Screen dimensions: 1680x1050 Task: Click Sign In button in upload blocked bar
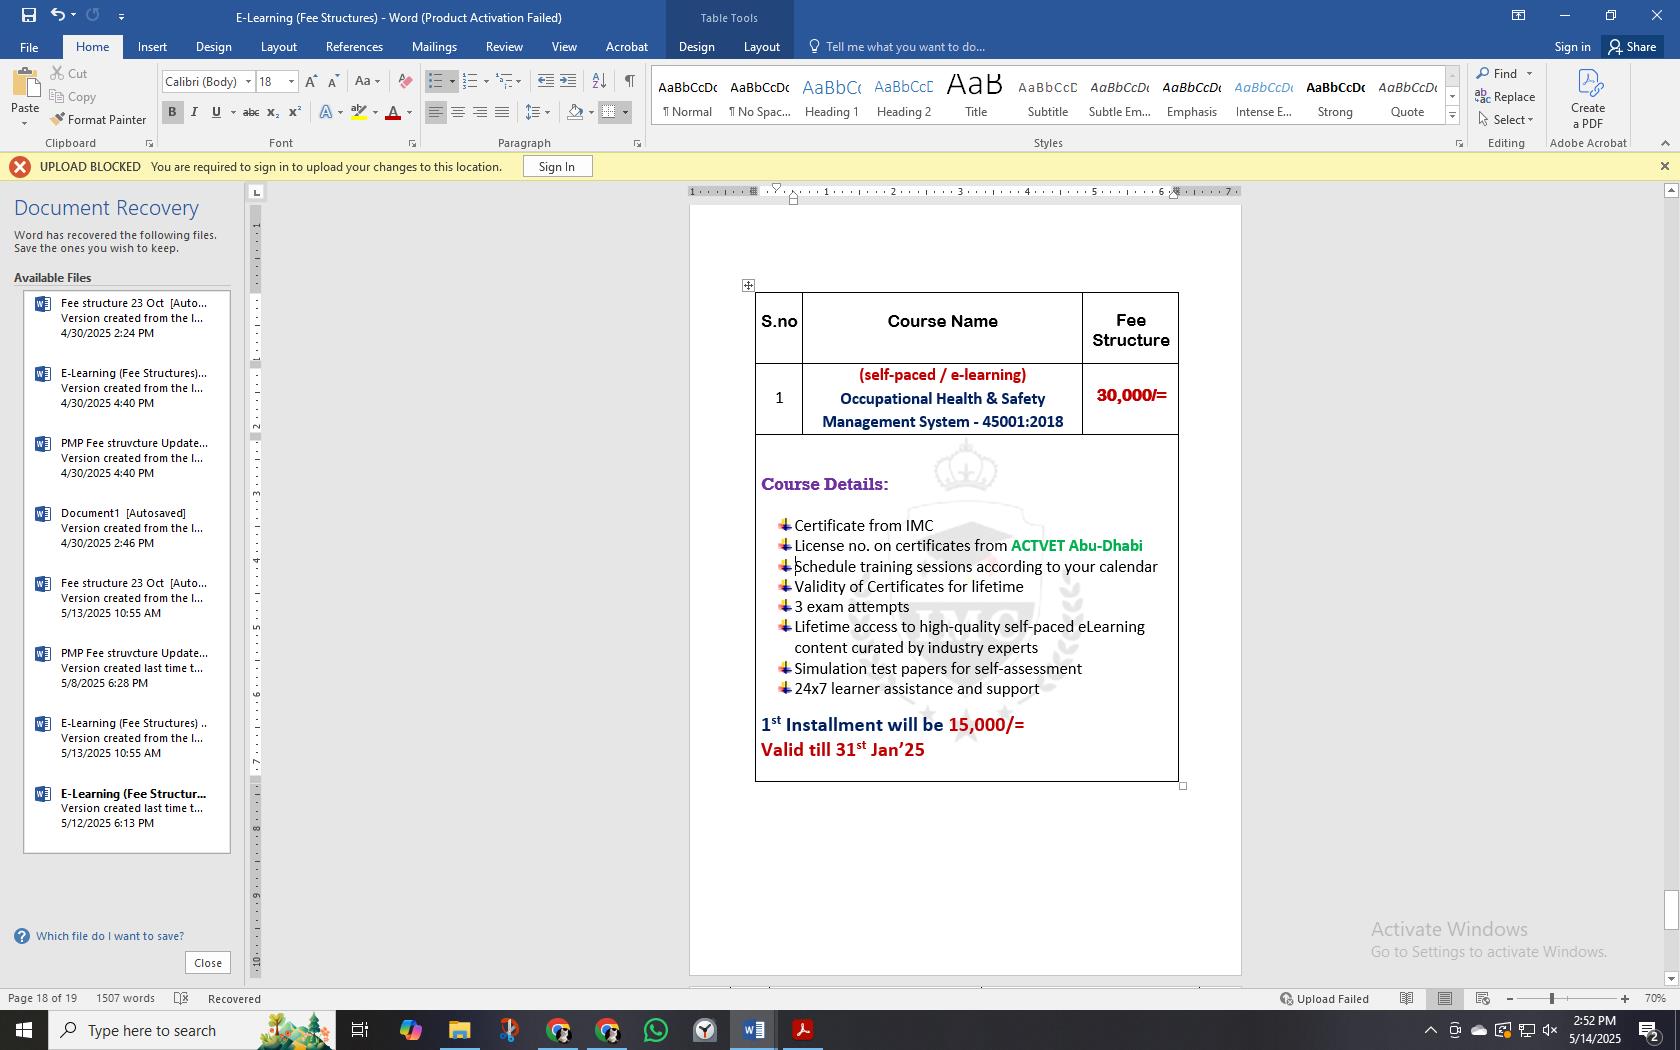(x=557, y=167)
